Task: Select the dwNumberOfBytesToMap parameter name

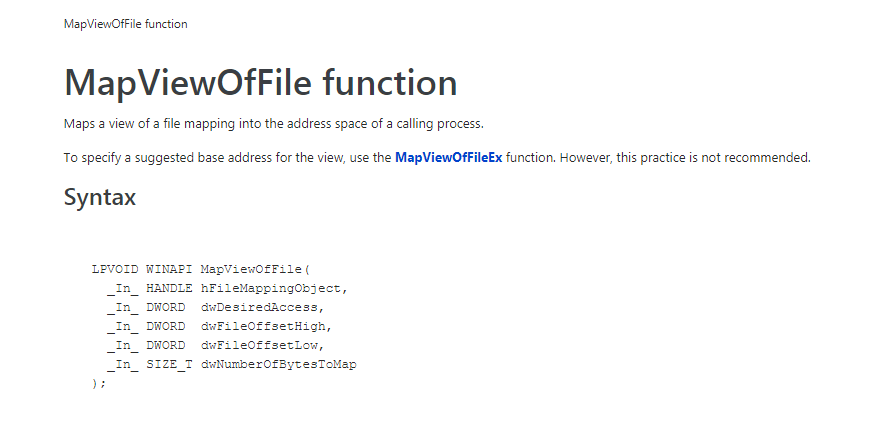Action: pos(278,364)
